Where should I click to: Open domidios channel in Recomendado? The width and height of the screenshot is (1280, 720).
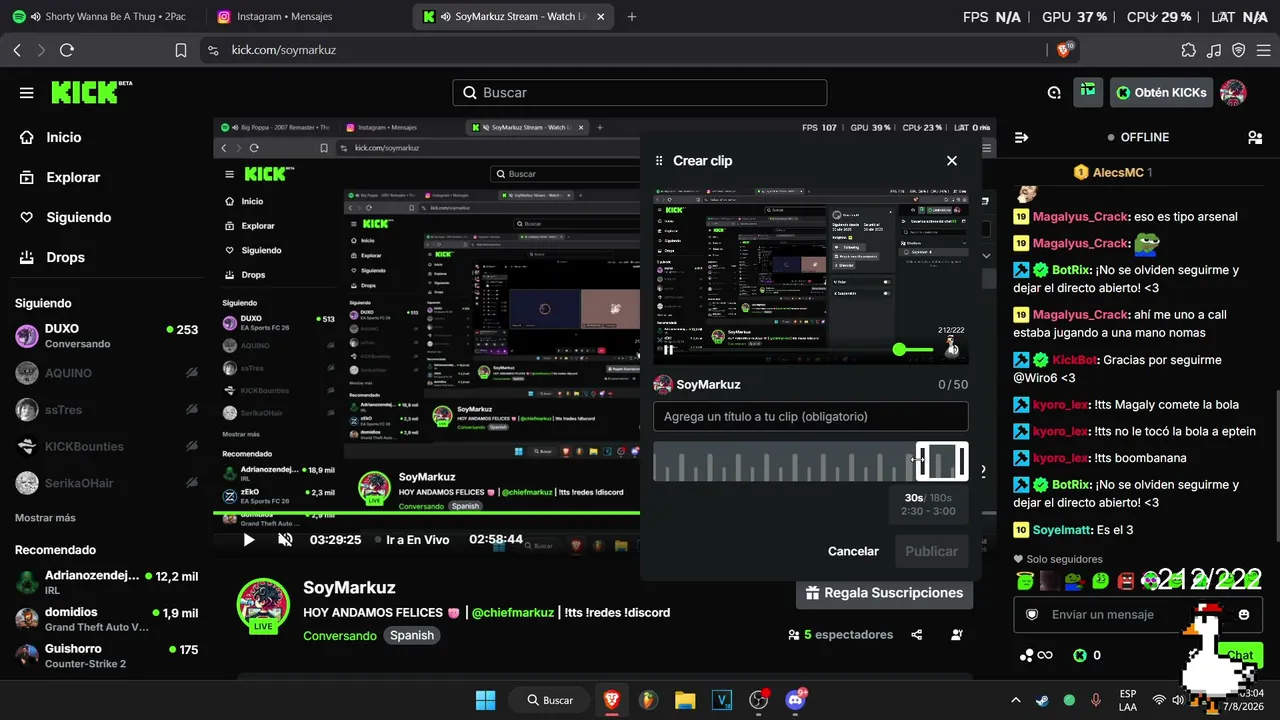(106, 619)
